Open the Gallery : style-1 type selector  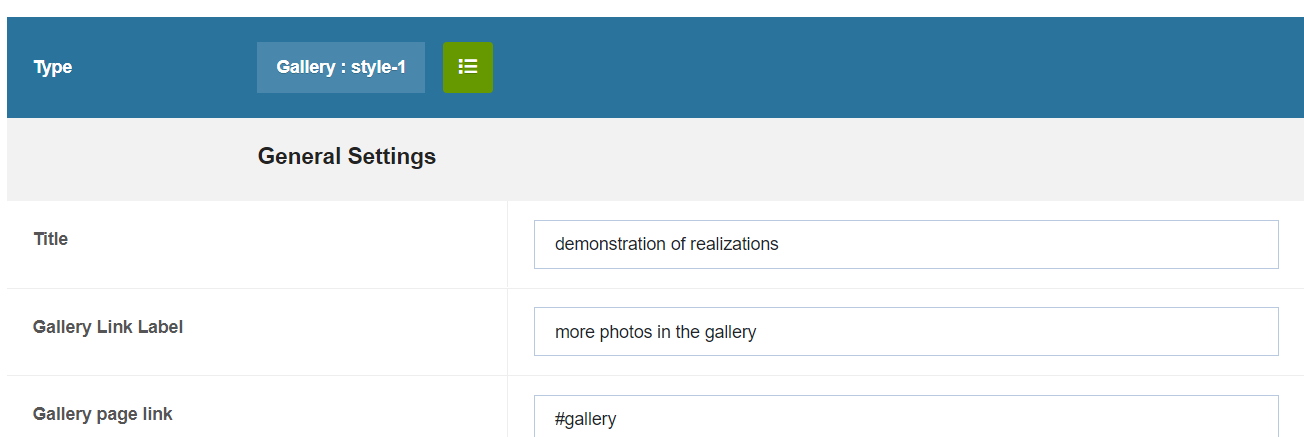click(340, 67)
